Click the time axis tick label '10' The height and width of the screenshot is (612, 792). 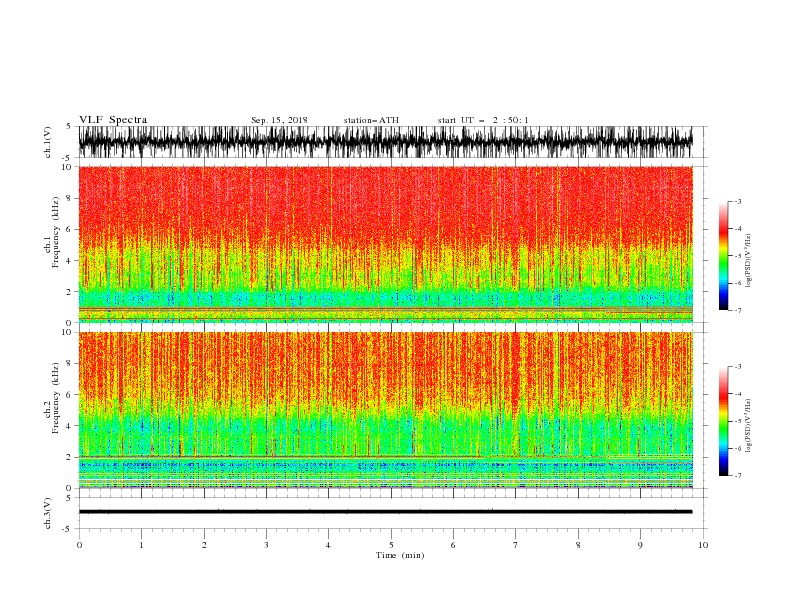click(x=703, y=545)
